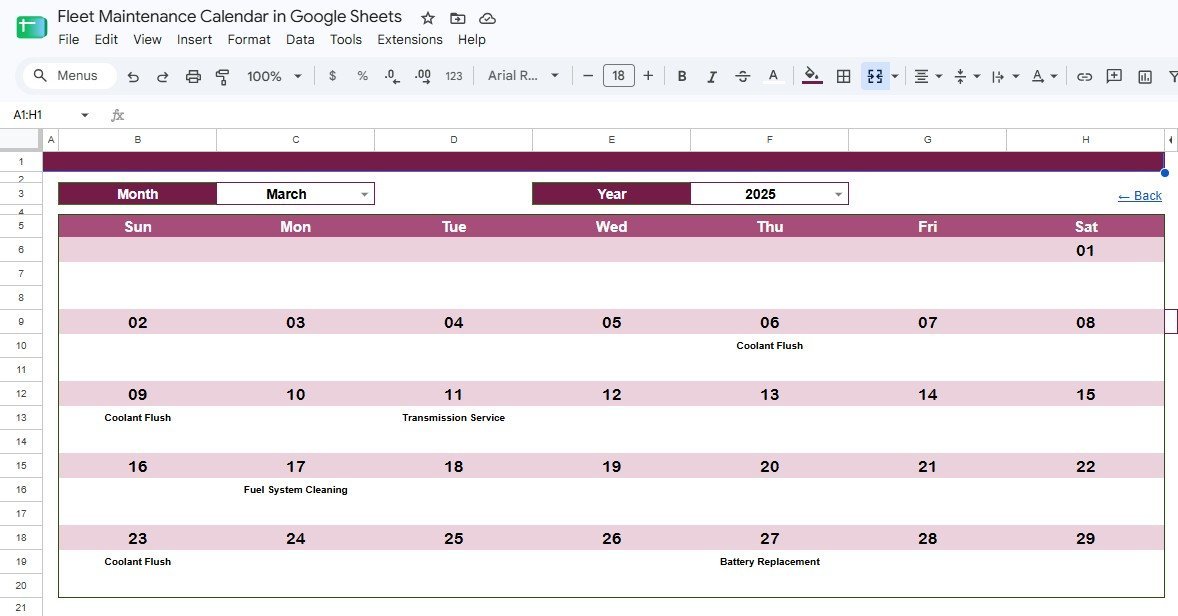This screenshot has width=1178, height=616.
Task: Open the Help menu
Action: (472, 39)
